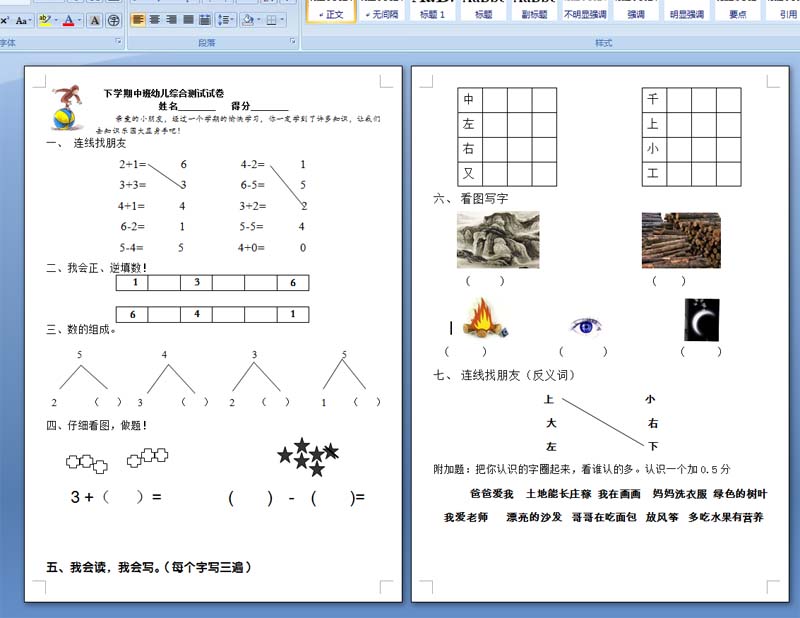The width and height of the screenshot is (800, 618).
Task: Apply borders to selection
Action: (x=271, y=20)
